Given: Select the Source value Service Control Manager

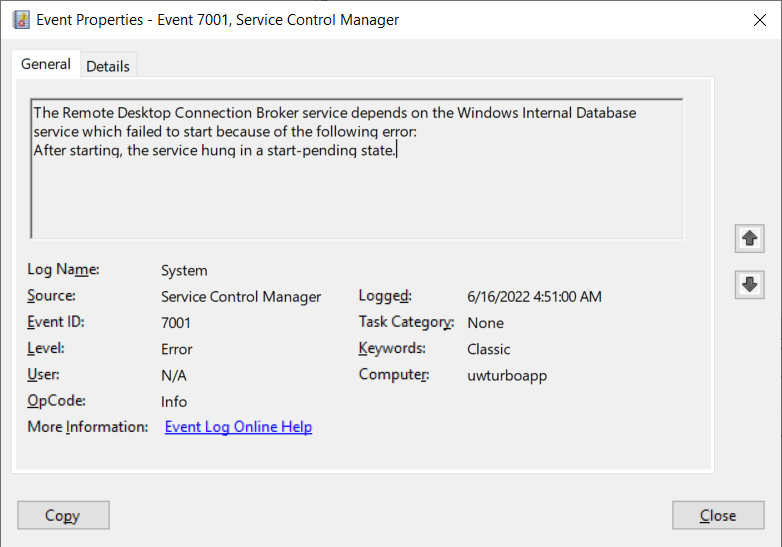Looking at the screenshot, I should 241,297.
